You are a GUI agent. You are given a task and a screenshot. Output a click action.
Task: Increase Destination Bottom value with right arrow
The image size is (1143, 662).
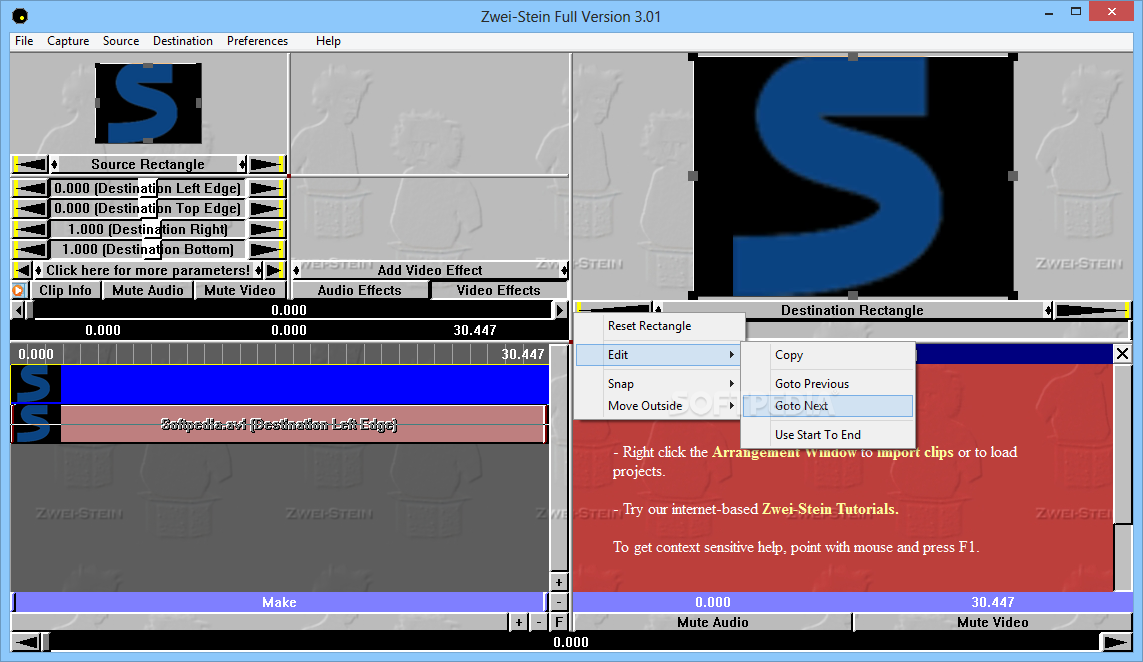[267, 249]
